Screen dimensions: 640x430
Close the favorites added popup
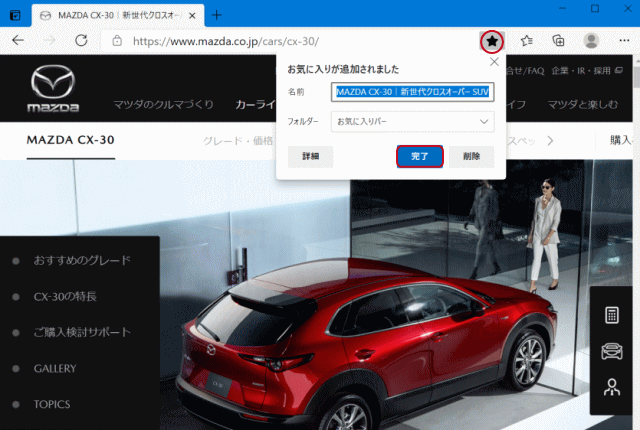(x=494, y=62)
